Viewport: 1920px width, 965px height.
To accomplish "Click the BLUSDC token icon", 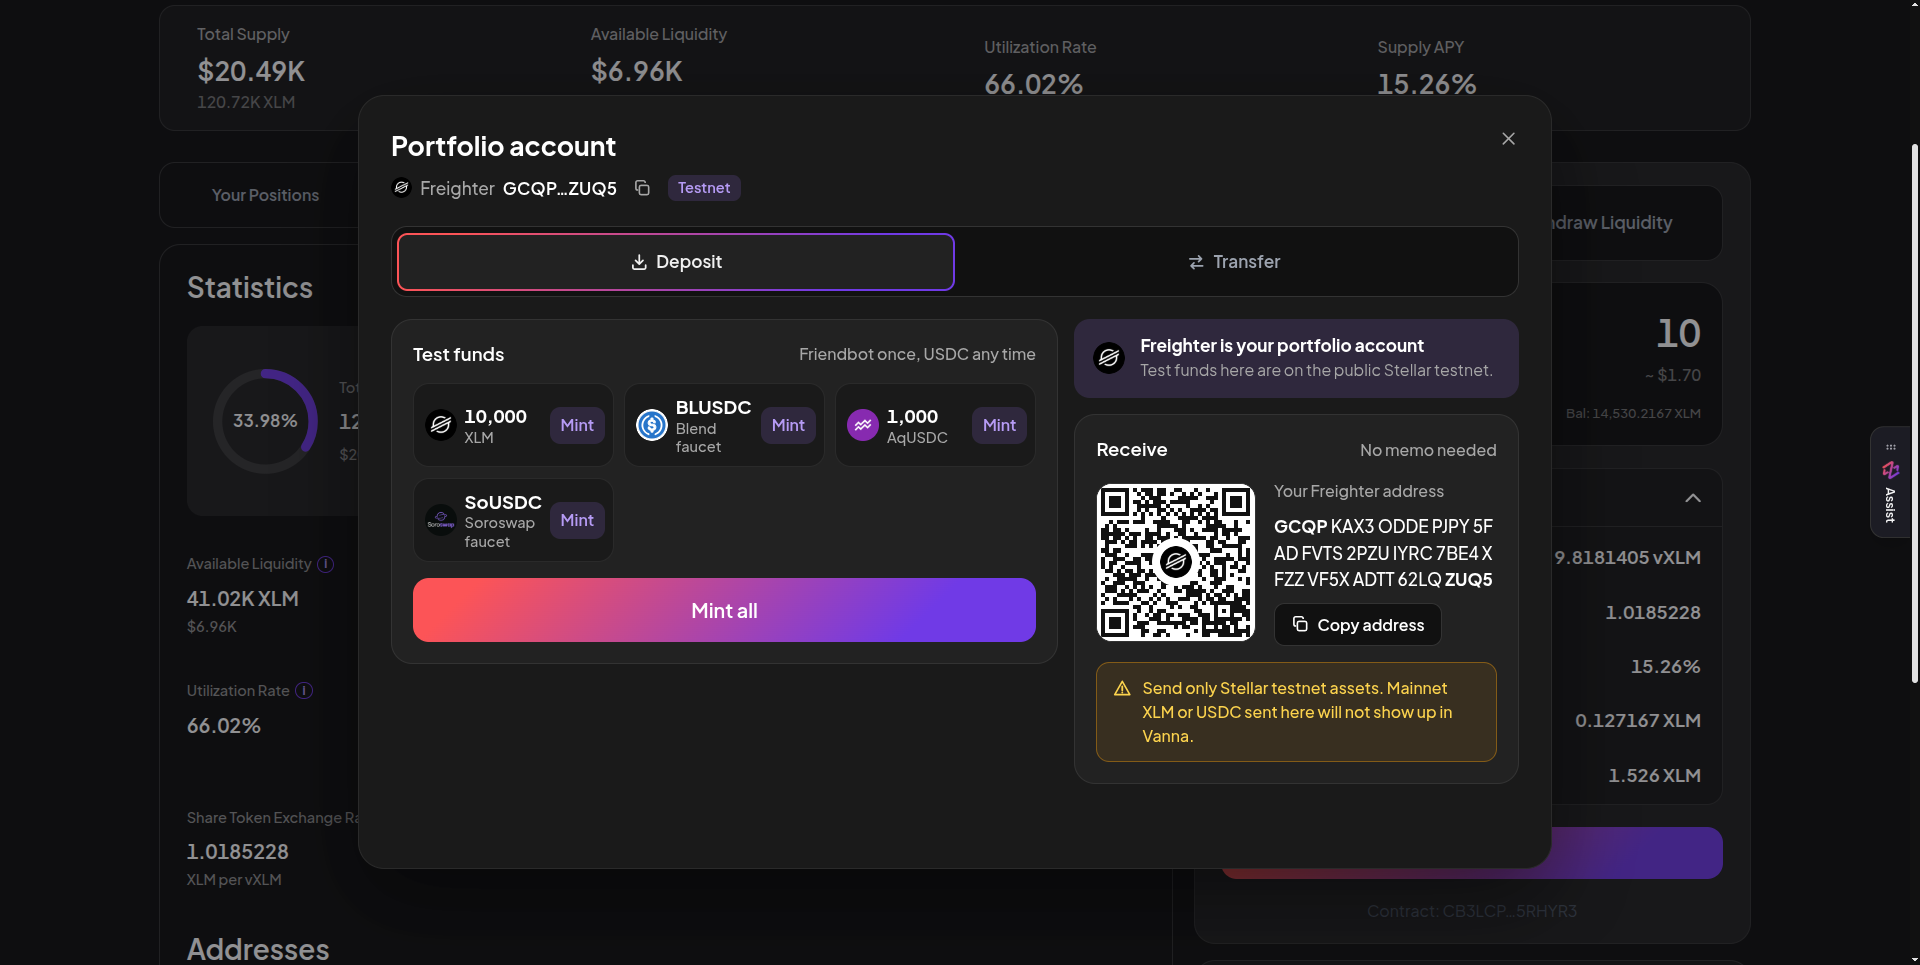I will (652, 425).
